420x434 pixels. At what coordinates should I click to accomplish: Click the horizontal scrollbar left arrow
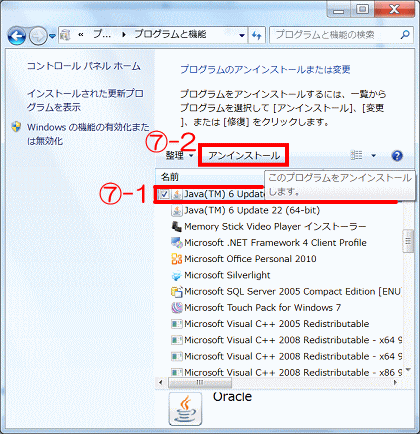pos(161,382)
